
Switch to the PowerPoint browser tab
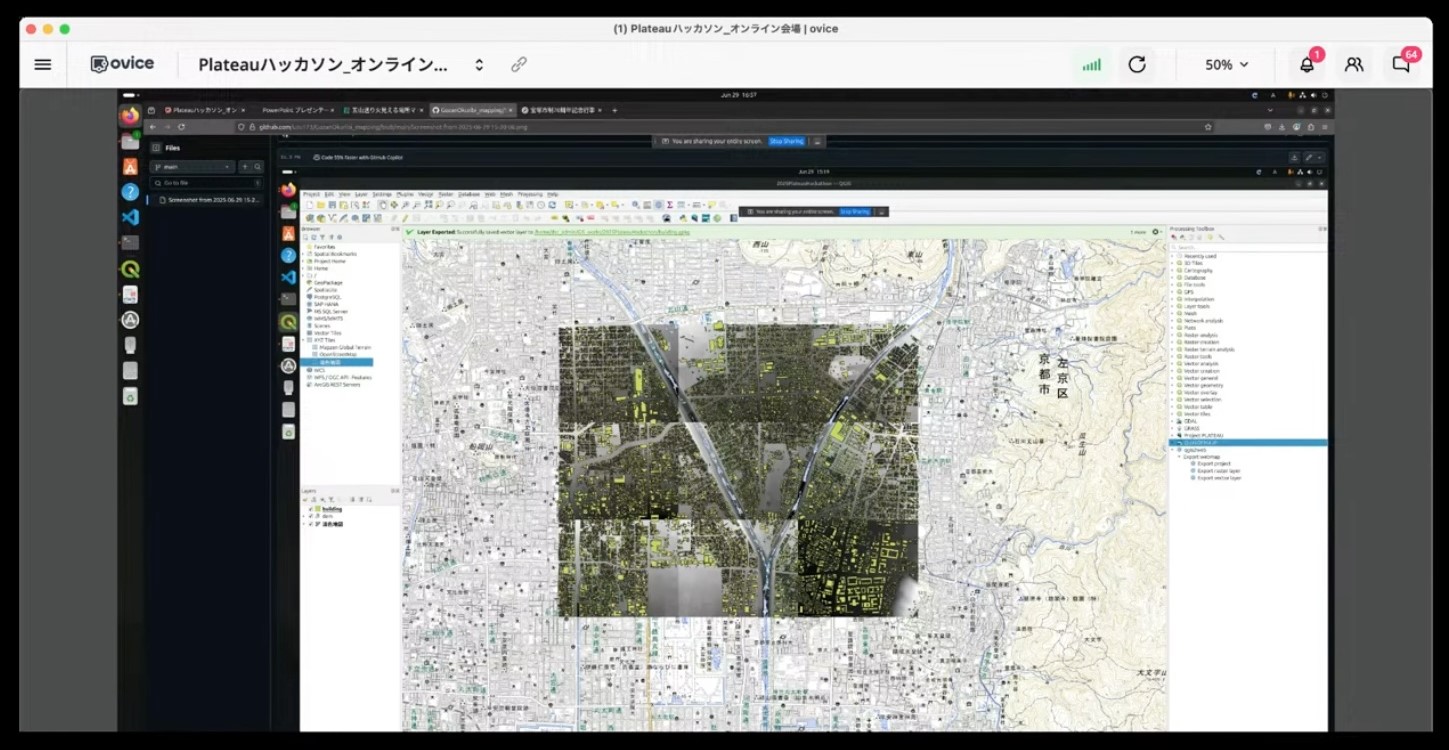pyautogui.click(x=297, y=110)
